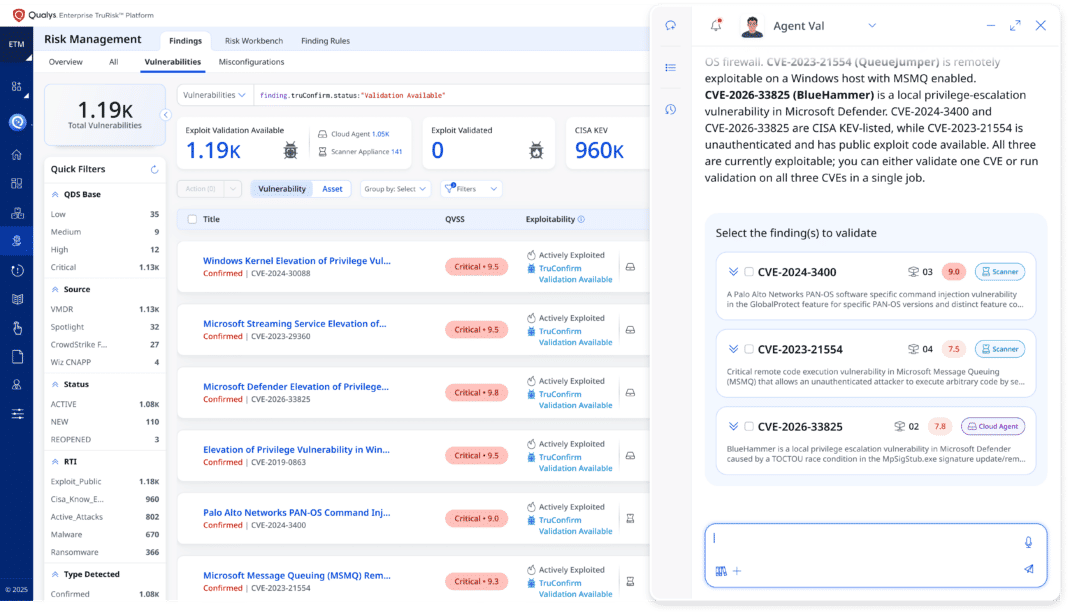This screenshot has width=1070, height=614.
Task: Filter by Ransomware 366 under RTI
Action: click(104, 553)
